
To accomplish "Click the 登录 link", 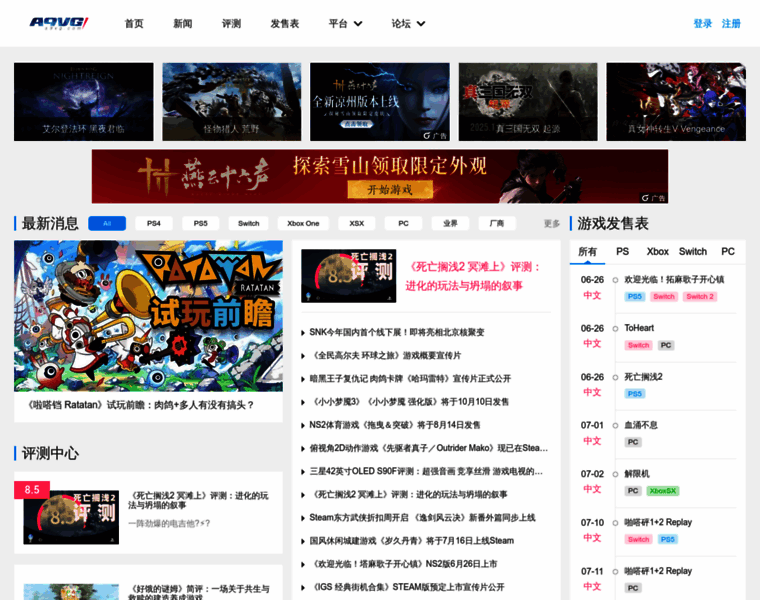I will (x=702, y=24).
